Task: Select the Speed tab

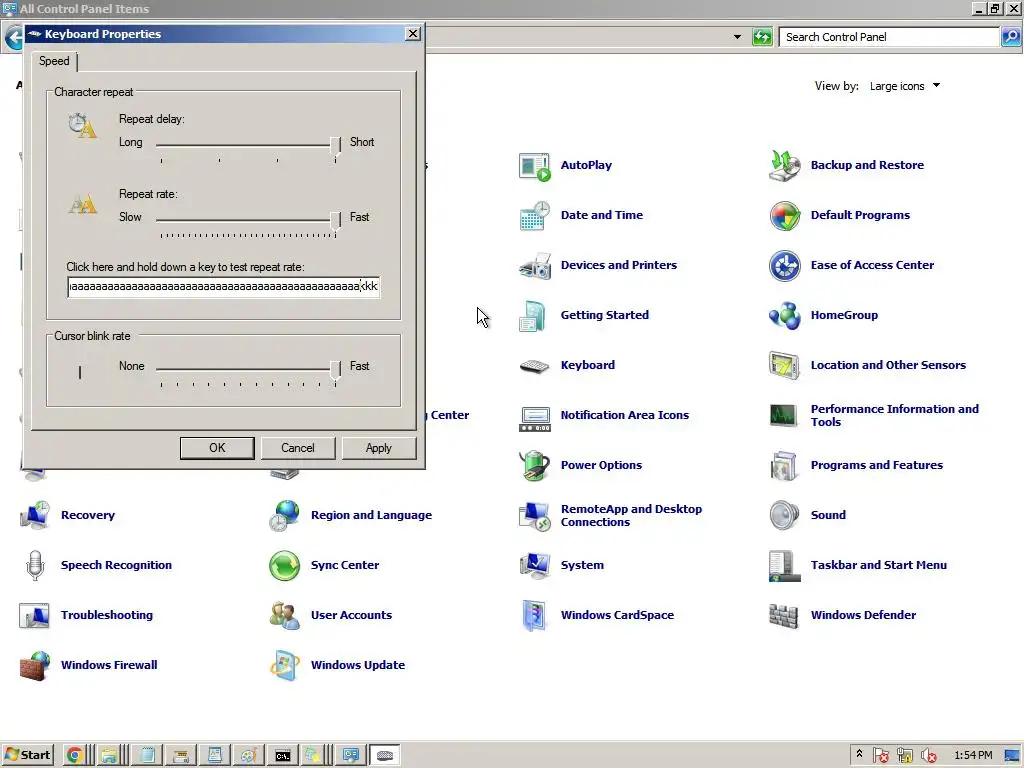Action: (x=54, y=61)
